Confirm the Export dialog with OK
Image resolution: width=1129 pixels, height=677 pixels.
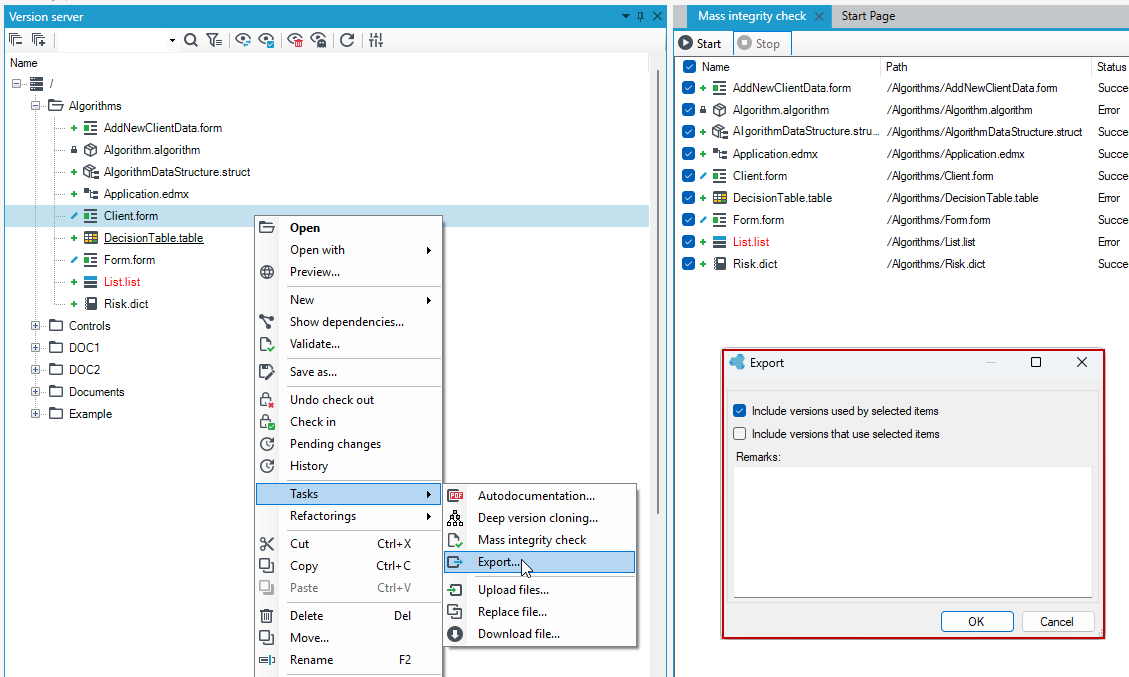coord(976,622)
